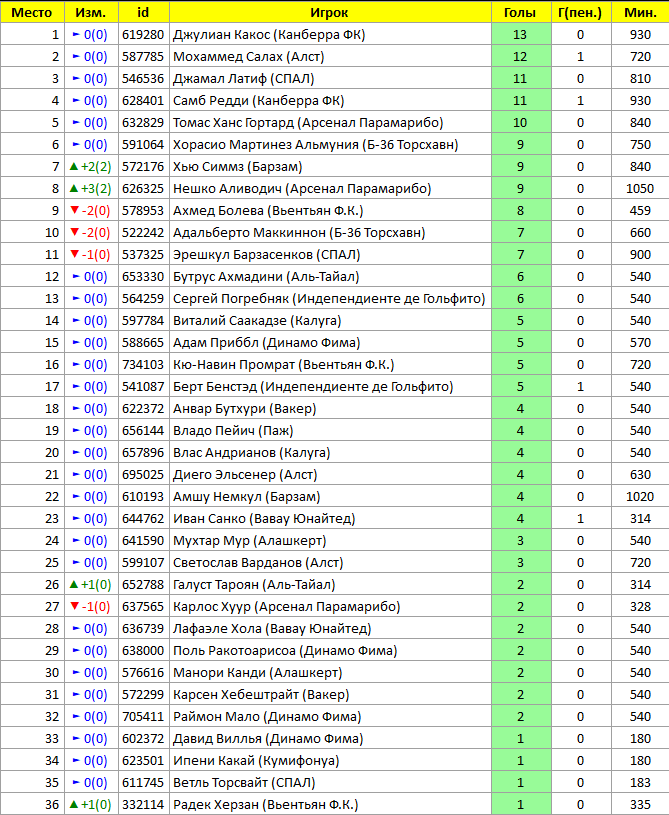Click the red down arrow in Адальберто Маккиннон row
Viewport: 669px width, 815px height.
tap(74, 232)
